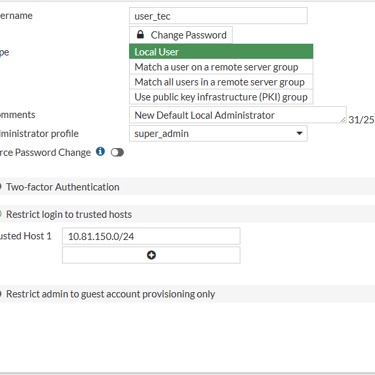This screenshot has width=375, height=375.
Task: Click the Change Password button
Action: click(181, 35)
